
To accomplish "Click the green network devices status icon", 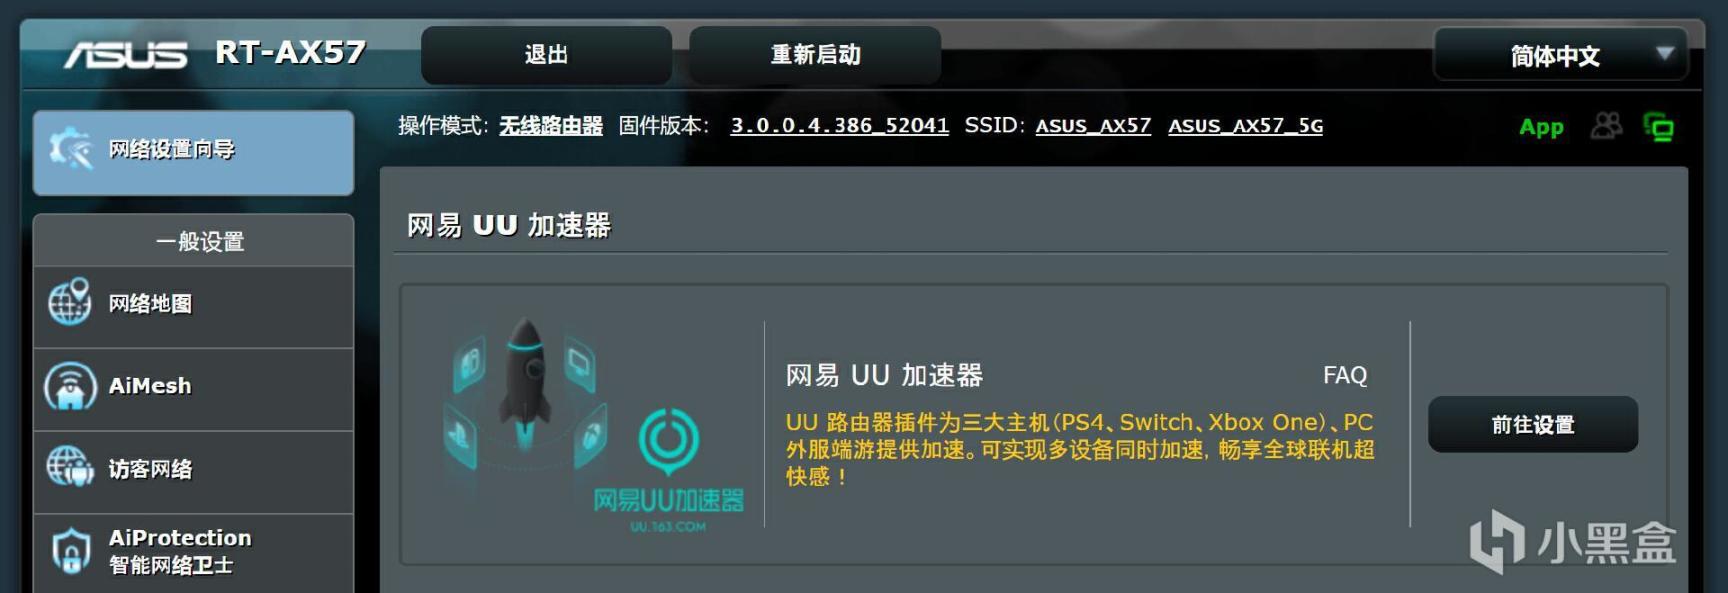I will [1659, 127].
